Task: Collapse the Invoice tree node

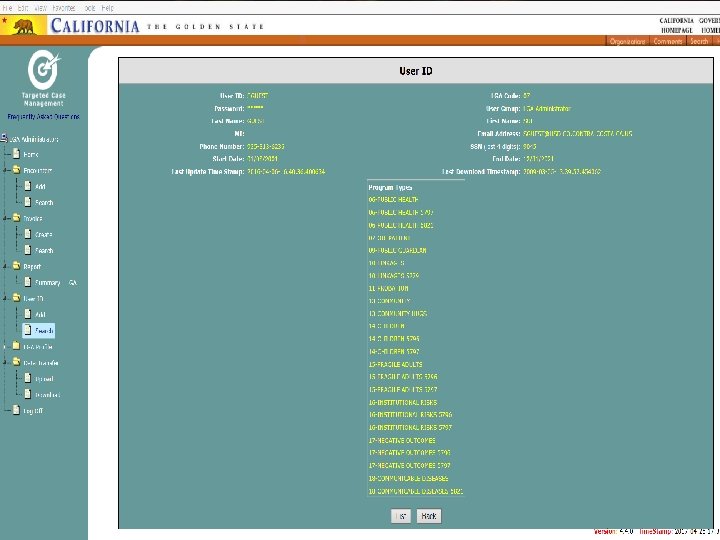Action: click(5, 219)
